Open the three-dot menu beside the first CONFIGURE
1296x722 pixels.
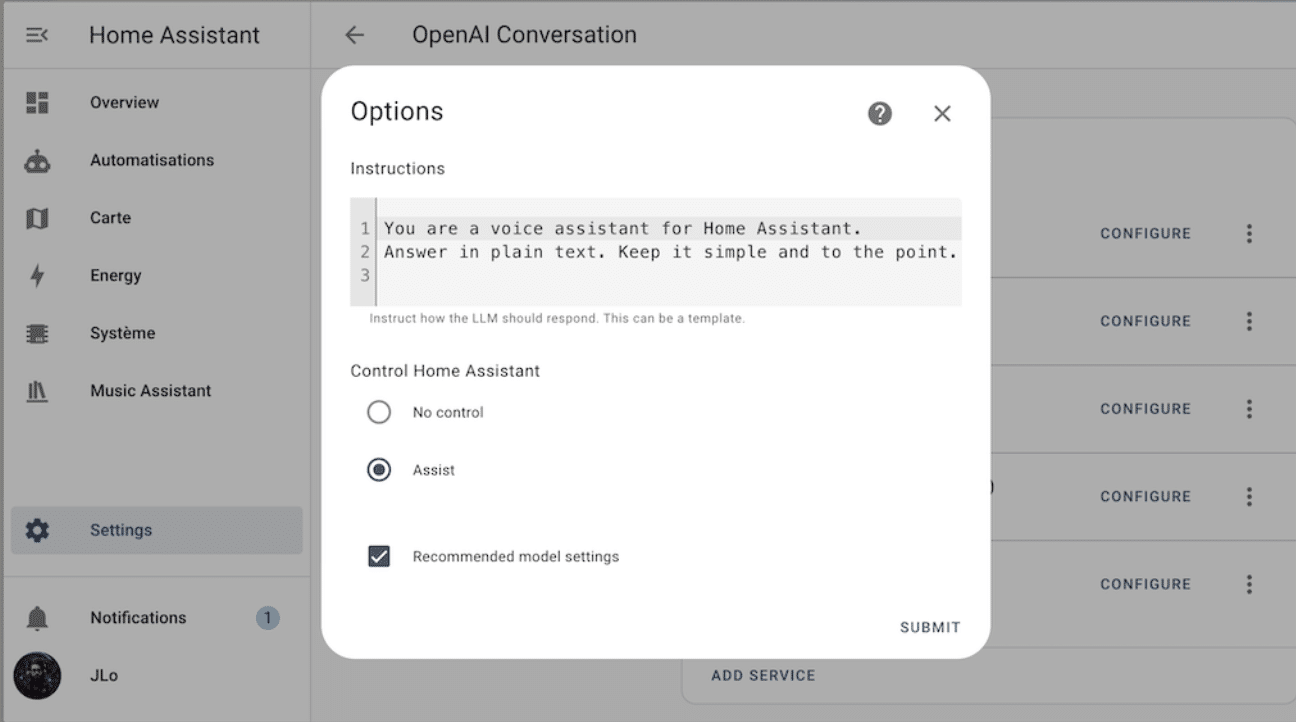[1249, 234]
